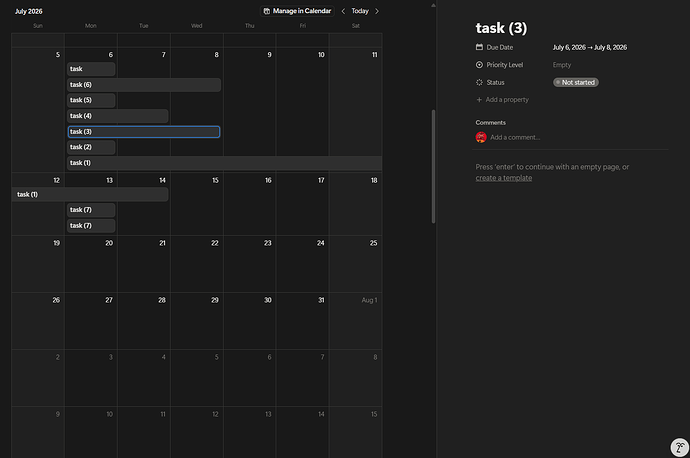Open the task (5) event

click(91, 100)
